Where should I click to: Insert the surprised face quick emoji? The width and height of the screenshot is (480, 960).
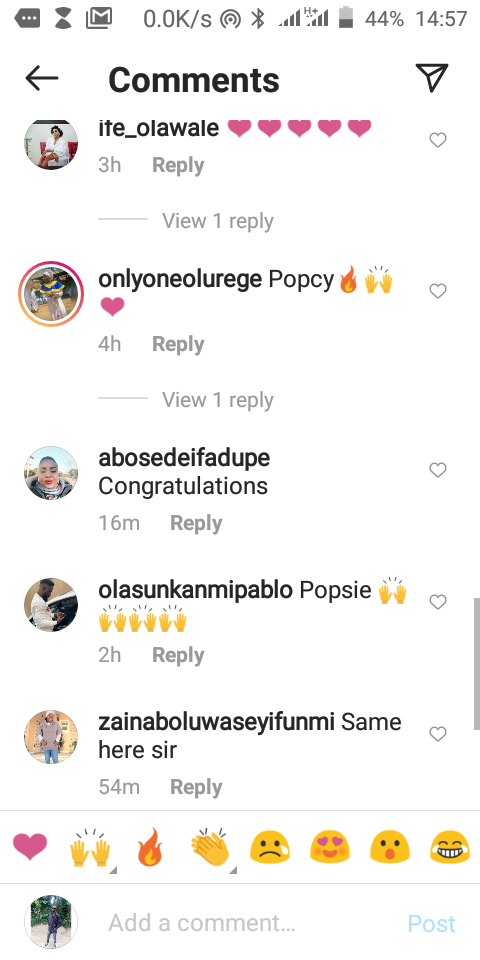[x=389, y=847]
